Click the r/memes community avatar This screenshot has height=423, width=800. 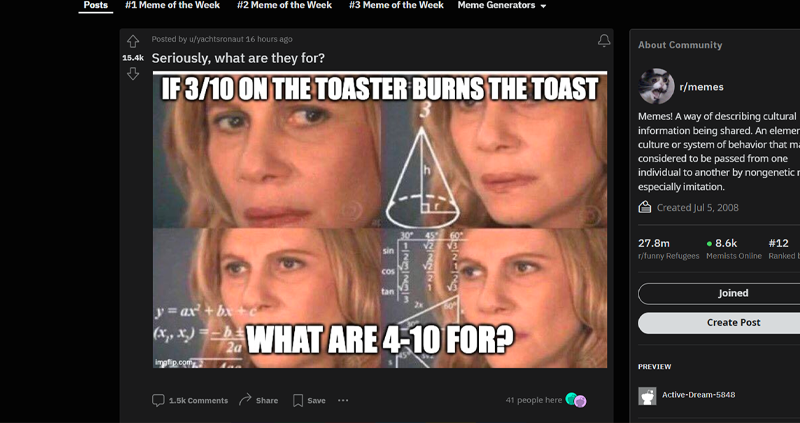[656, 87]
